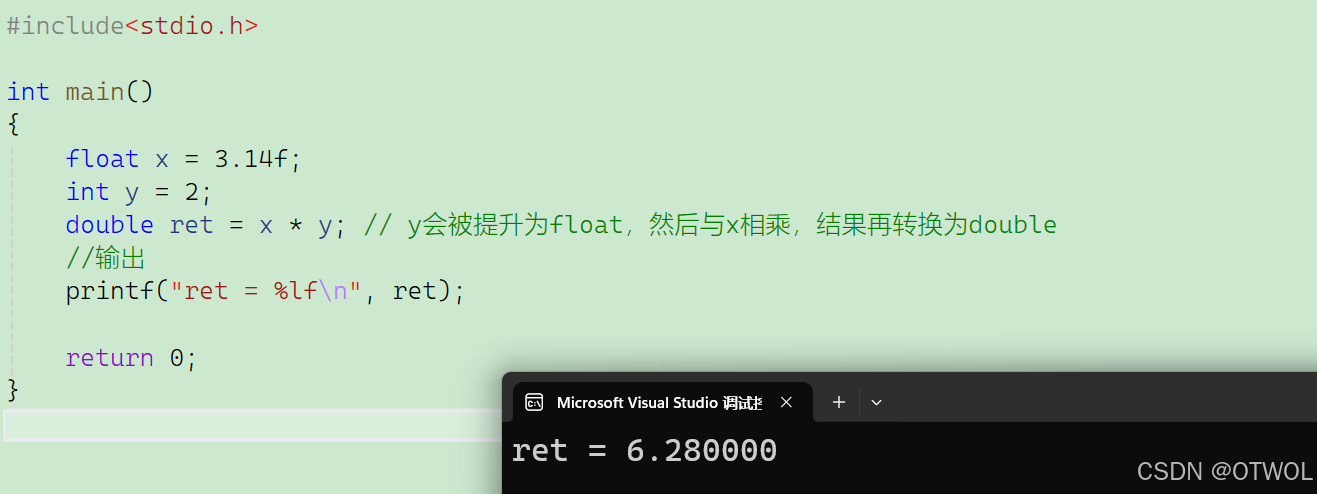Click the green comment after x * y
The image size is (1317, 494).
coord(710,225)
